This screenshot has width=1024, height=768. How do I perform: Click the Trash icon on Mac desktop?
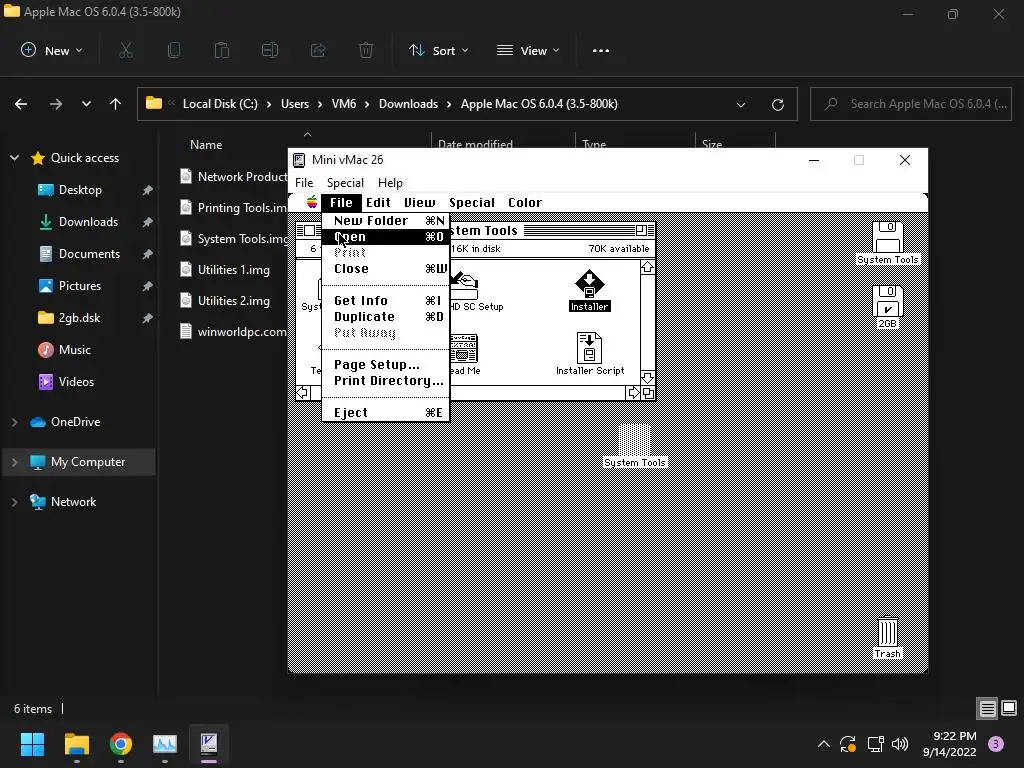[887, 632]
